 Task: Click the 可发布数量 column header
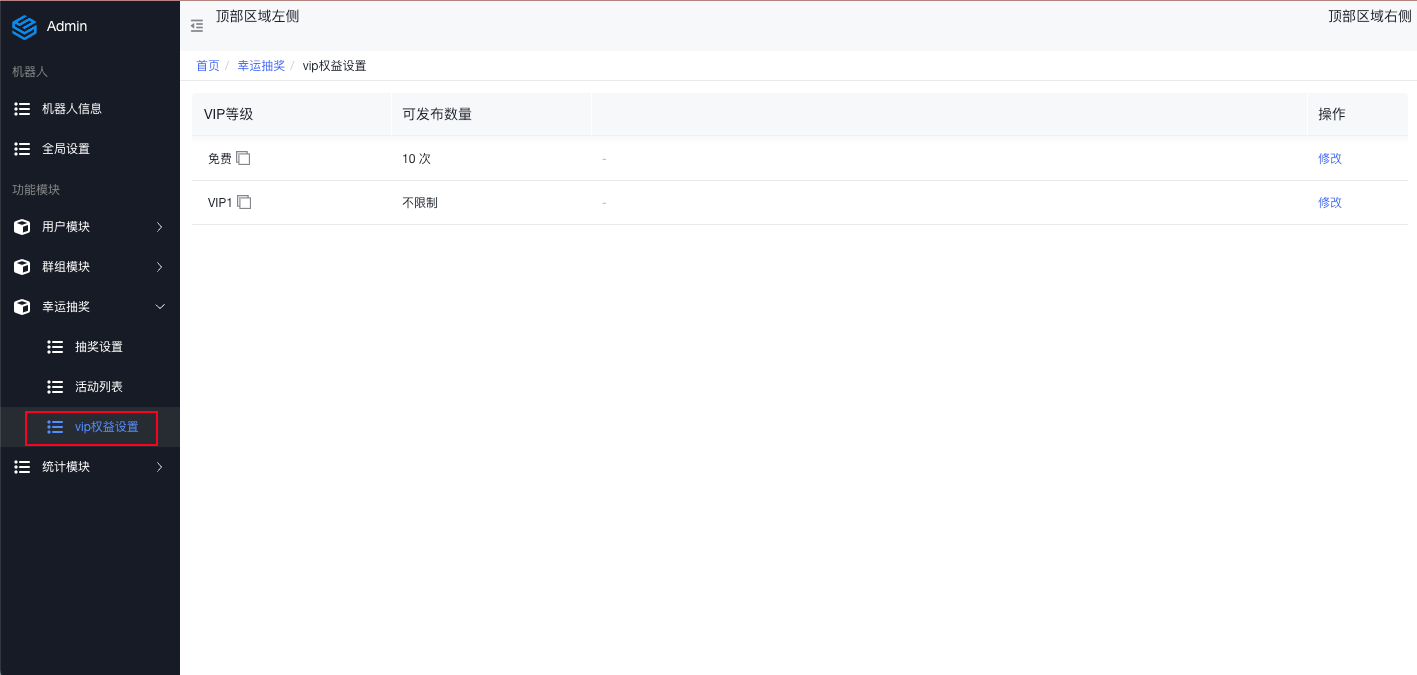point(437,114)
